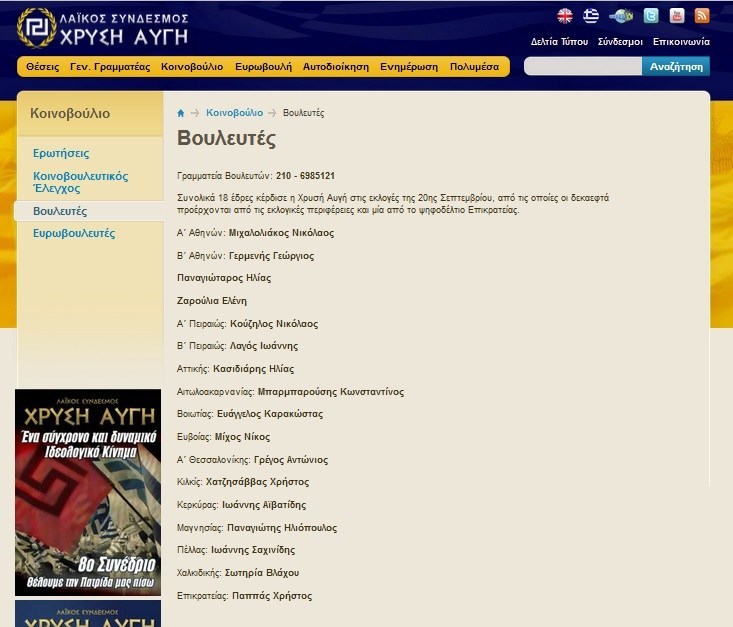Open Αυτοδιοίκηση menu item

tap(336, 67)
